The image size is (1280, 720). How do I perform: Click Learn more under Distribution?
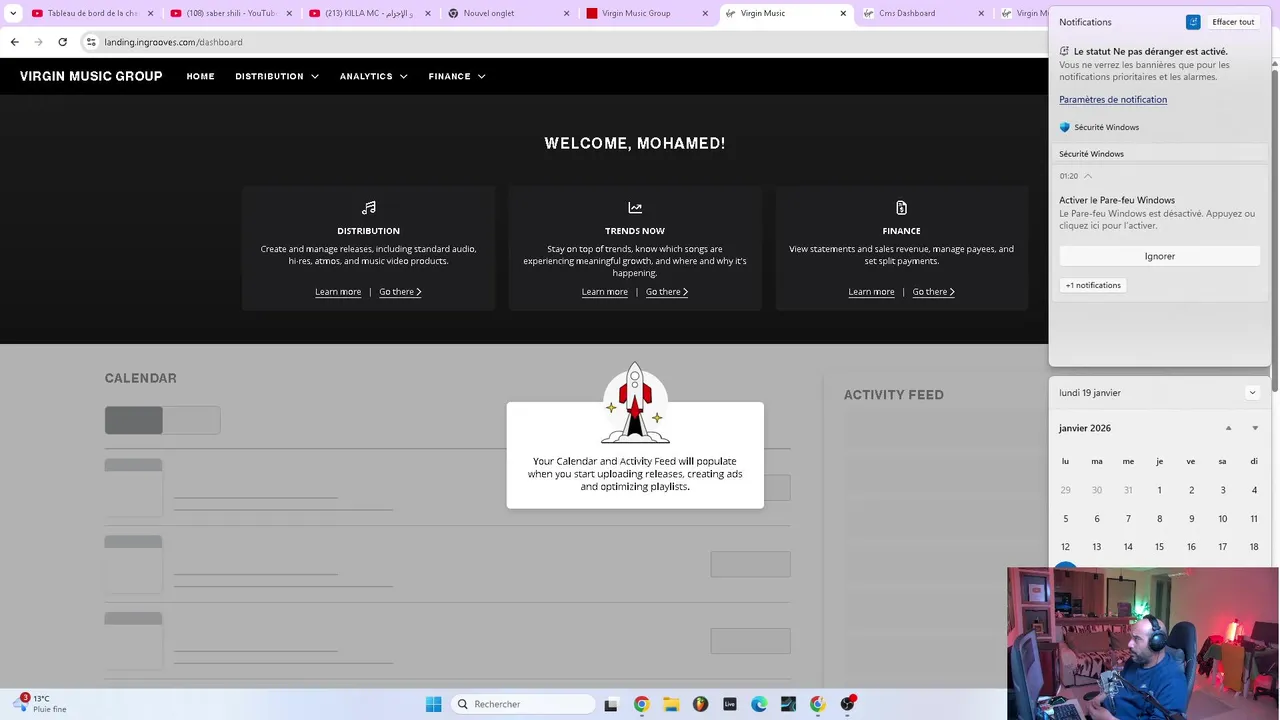tap(338, 292)
